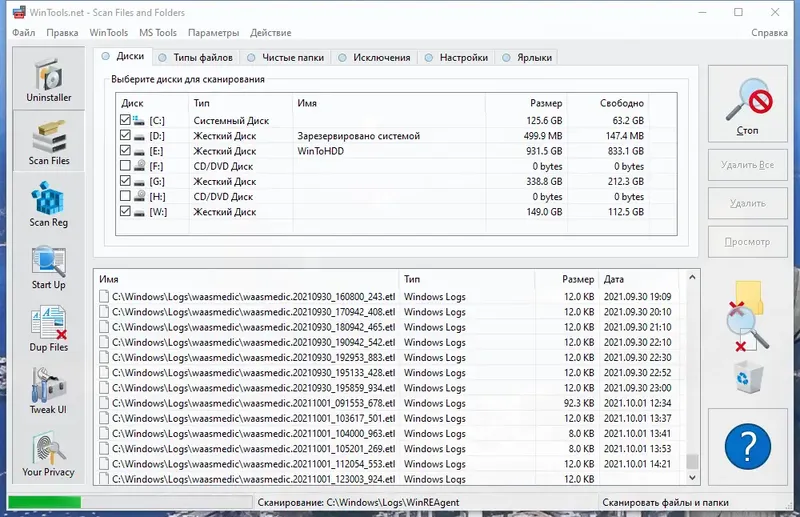Viewport: 800px width, 517px height.
Task: Switch to the Типы файлов tab
Action: click(196, 58)
